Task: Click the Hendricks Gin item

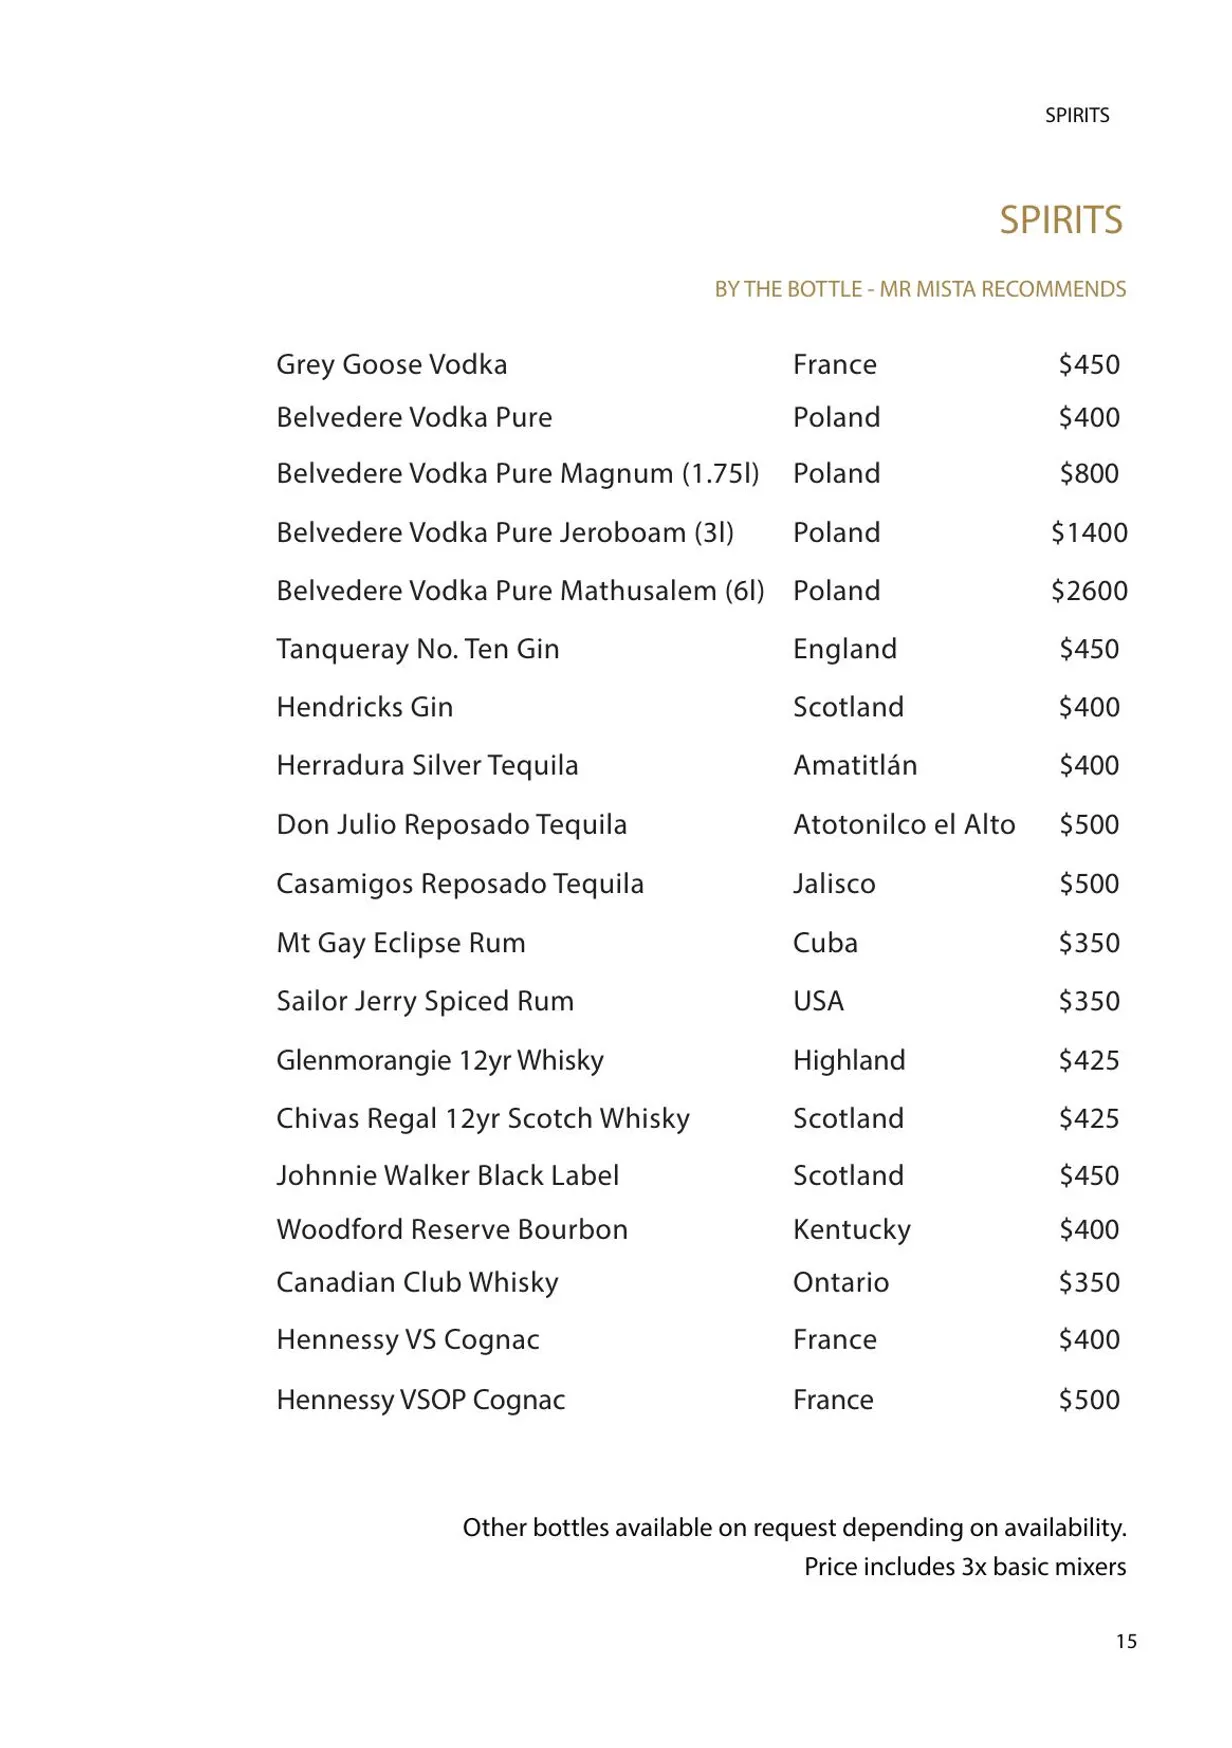Action: [365, 707]
